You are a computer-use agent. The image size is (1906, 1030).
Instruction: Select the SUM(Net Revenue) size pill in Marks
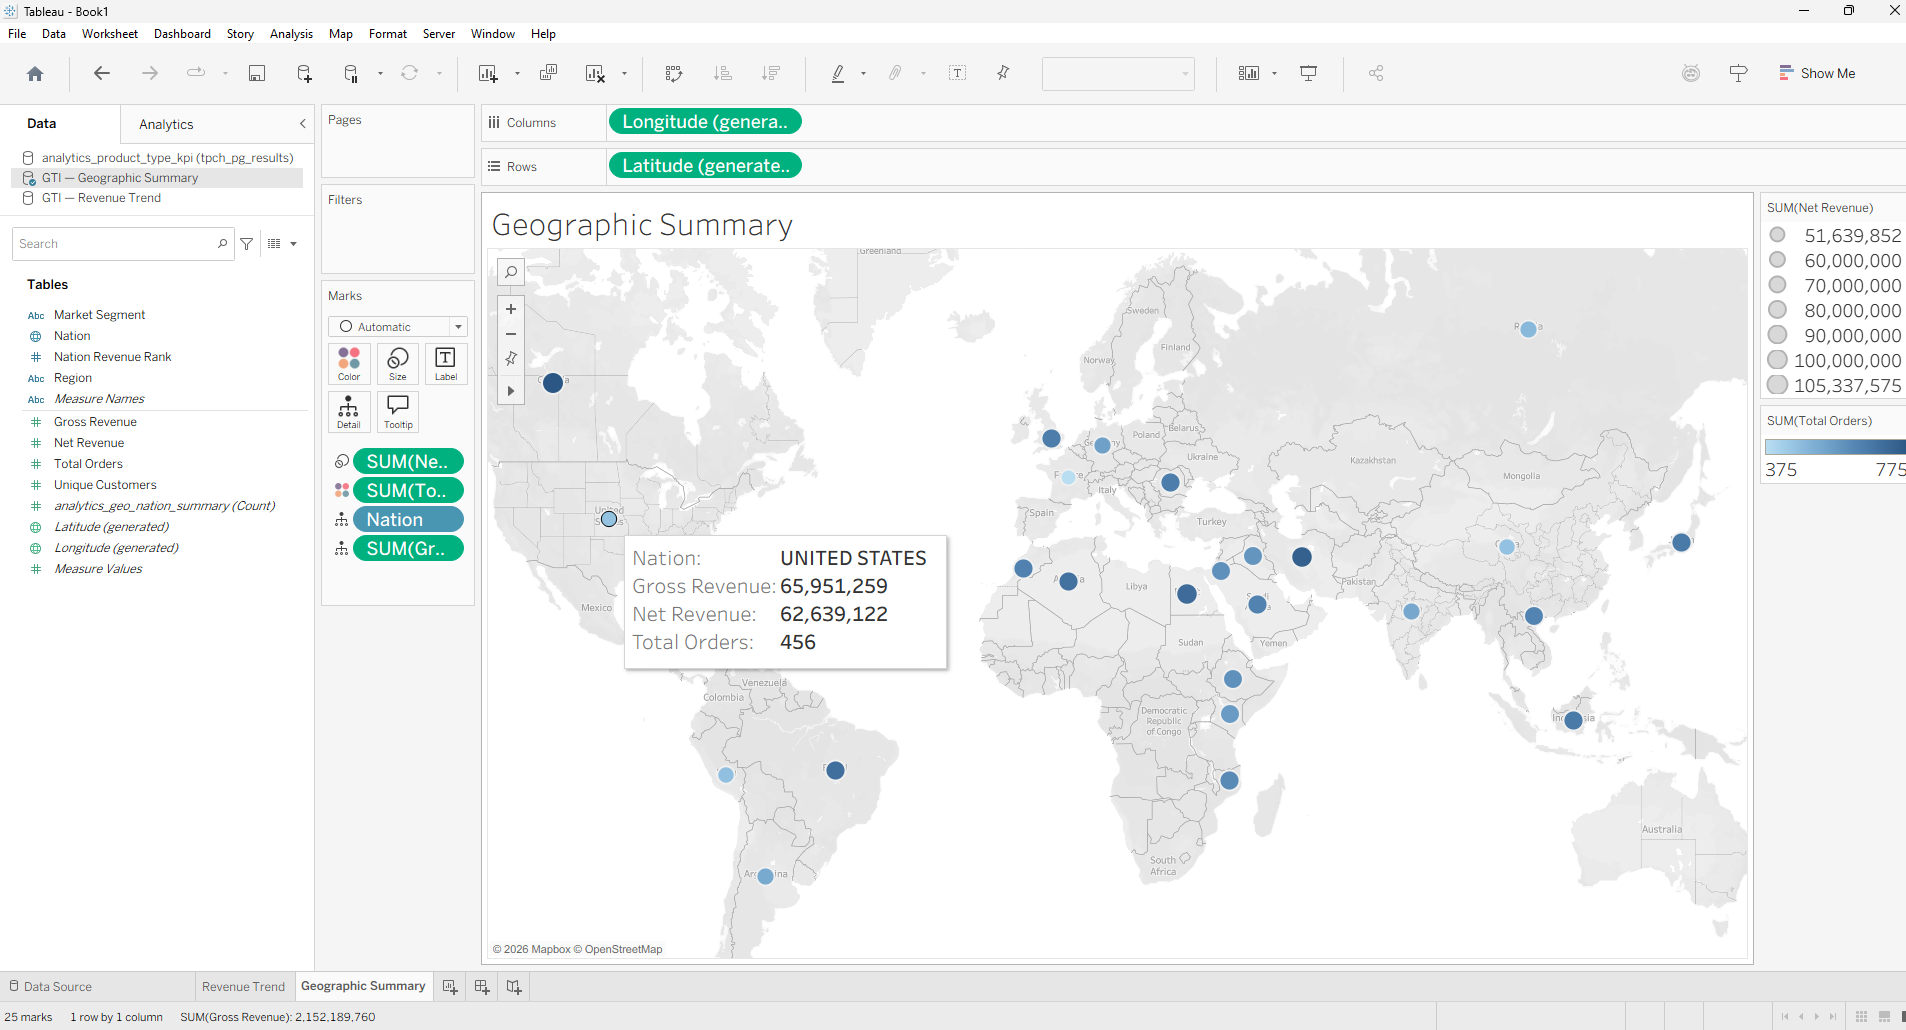tap(408, 461)
